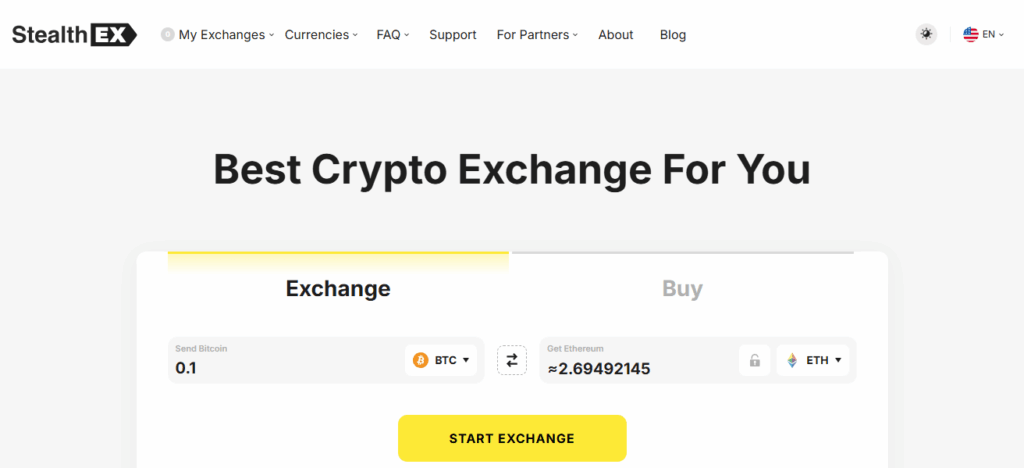
Task: Expand the For Partners menu
Action: (x=538, y=35)
